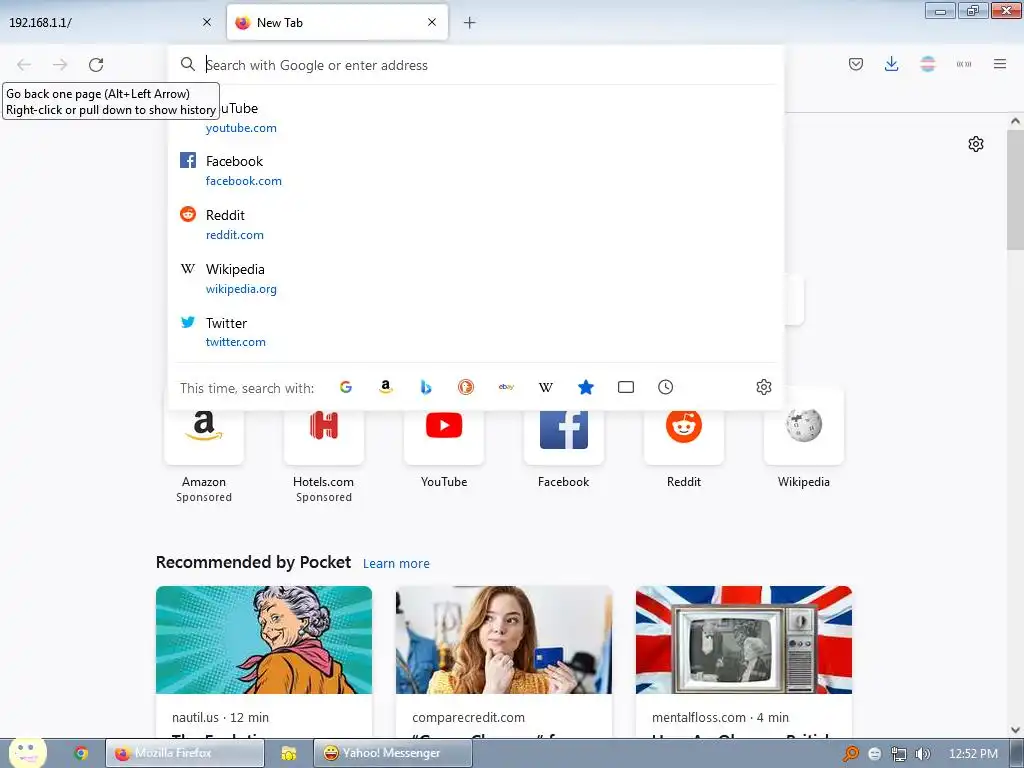Click the tray network icon
The height and width of the screenshot is (768, 1024).
coord(899,754)
